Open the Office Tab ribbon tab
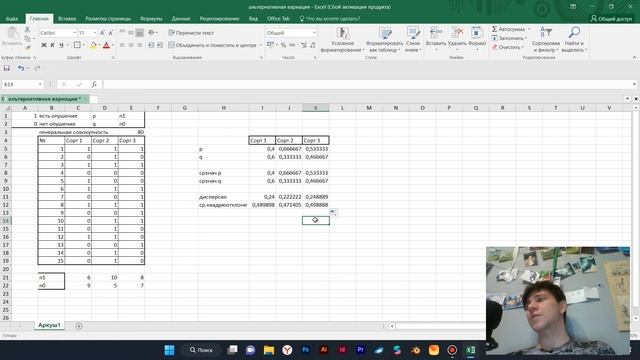 point(278,19)
